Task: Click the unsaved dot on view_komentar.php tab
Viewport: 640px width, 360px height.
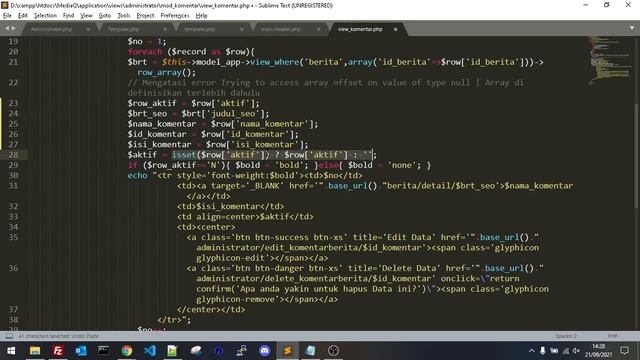Action: tap(395, 29)
